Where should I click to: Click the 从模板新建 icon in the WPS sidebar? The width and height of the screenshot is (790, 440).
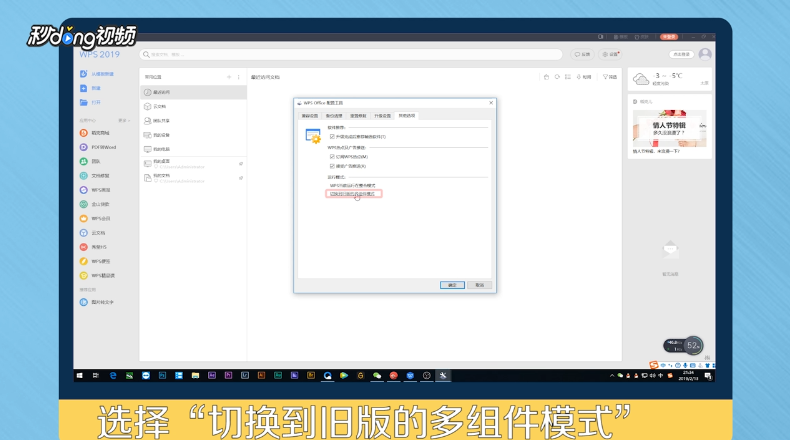coord(84,74)
